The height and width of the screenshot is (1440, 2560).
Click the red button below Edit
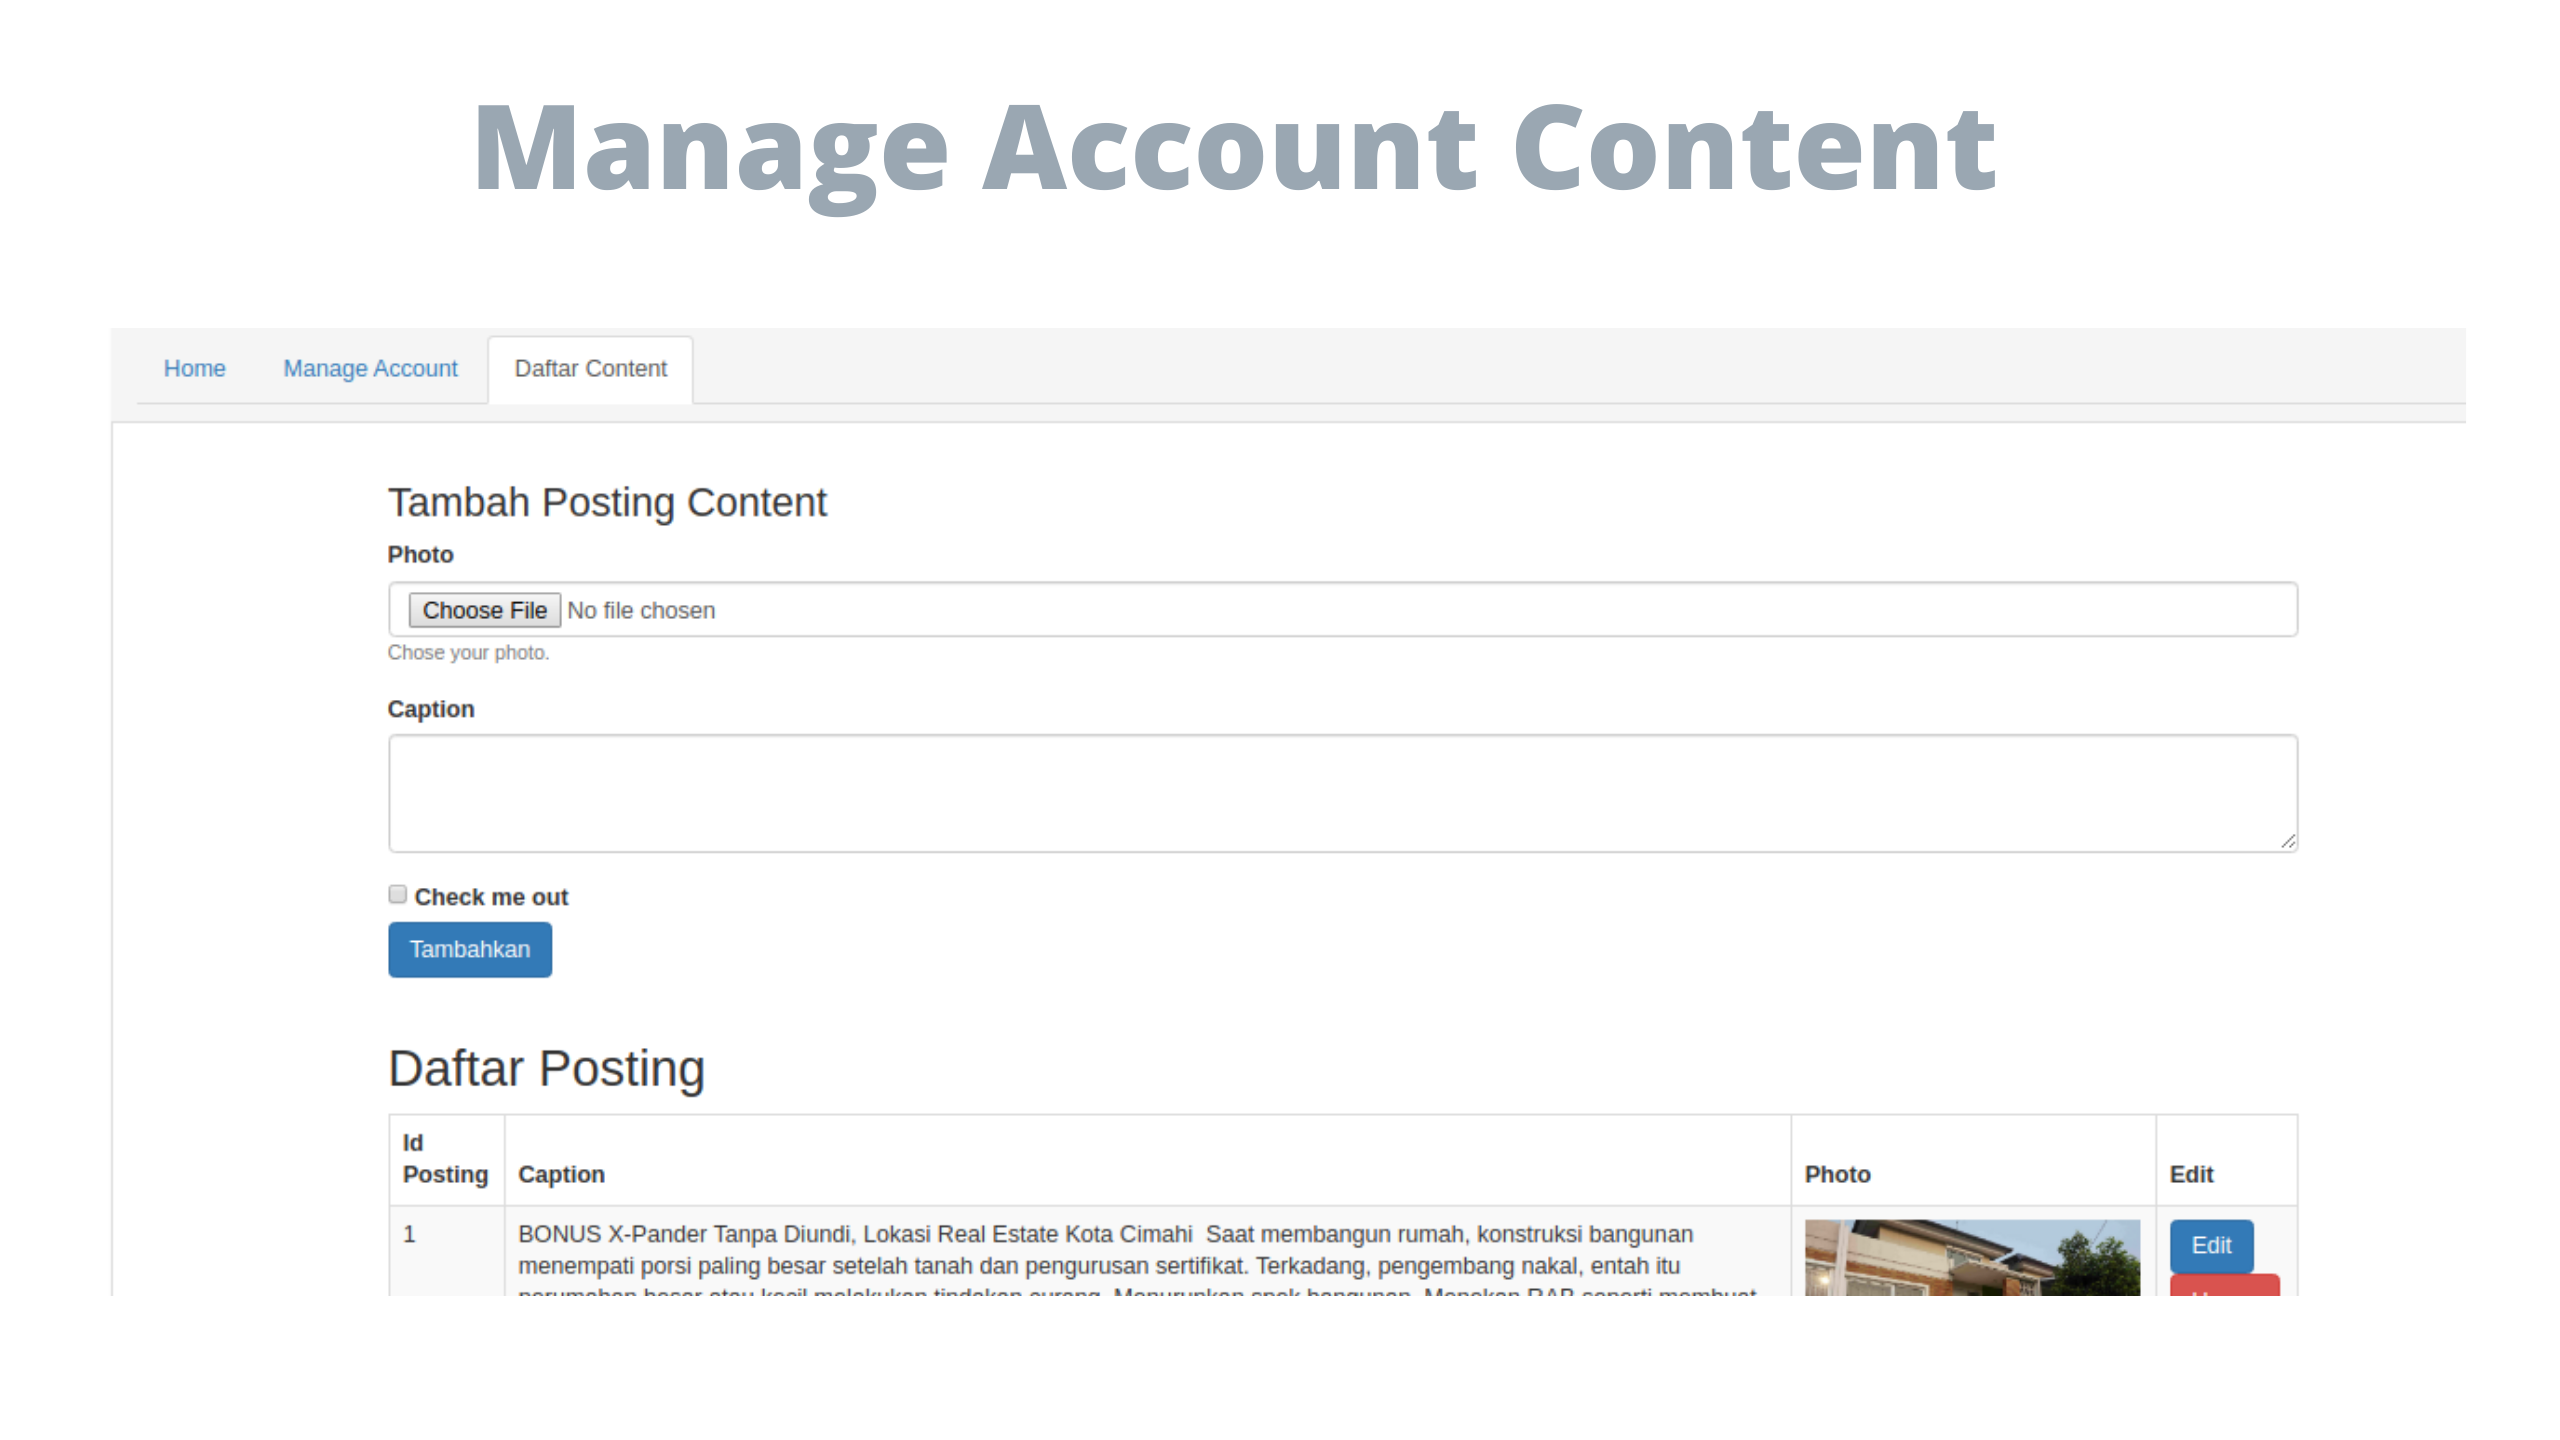(x=2224, y=1286)
